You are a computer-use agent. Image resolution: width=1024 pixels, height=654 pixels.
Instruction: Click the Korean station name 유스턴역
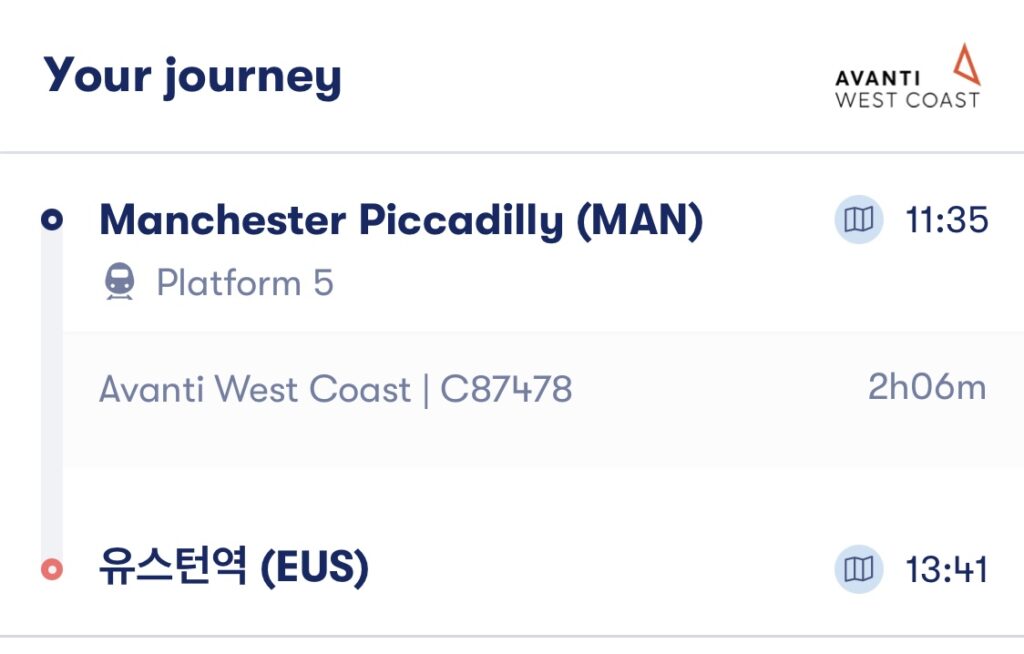(x=172, y=569)
